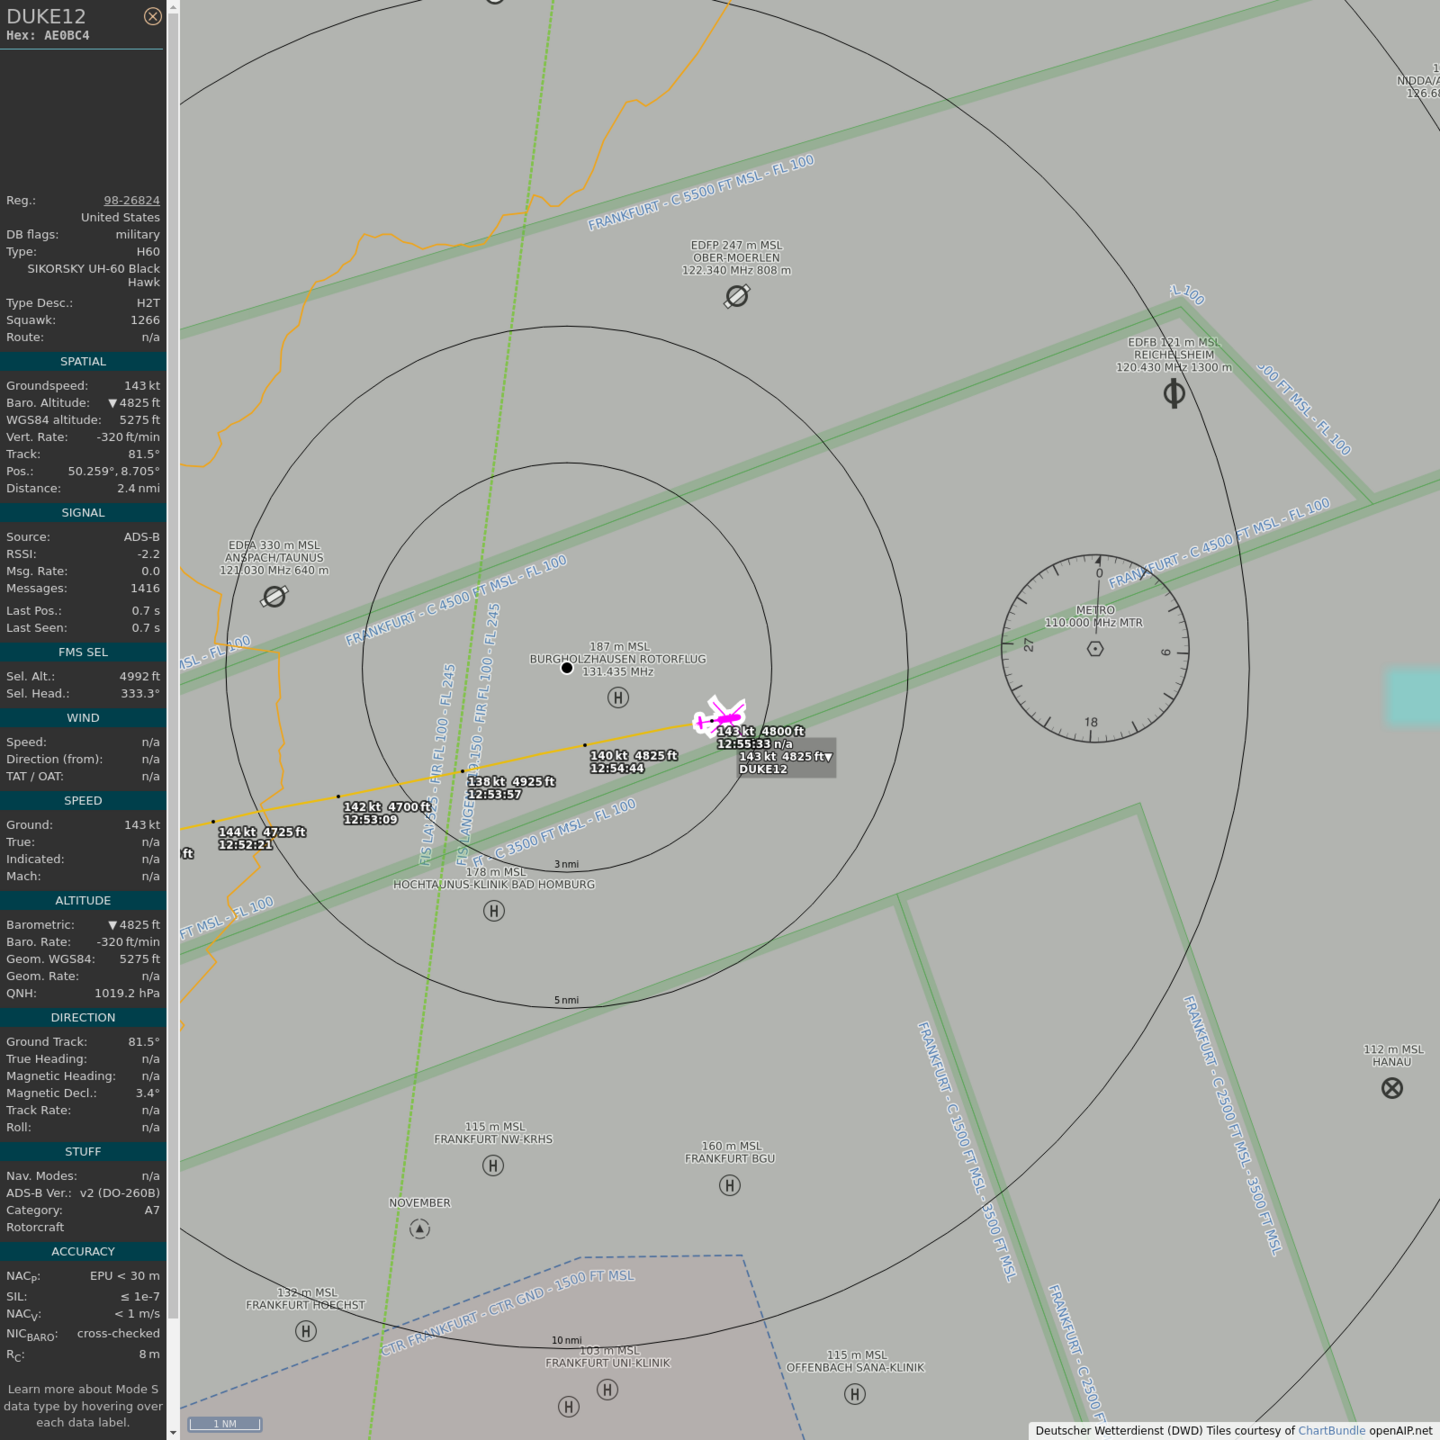1440x1440 pixels.
Task: Click the METRO VOR compass rose center
Action: pyautogui.click(x=1095, y=649)
